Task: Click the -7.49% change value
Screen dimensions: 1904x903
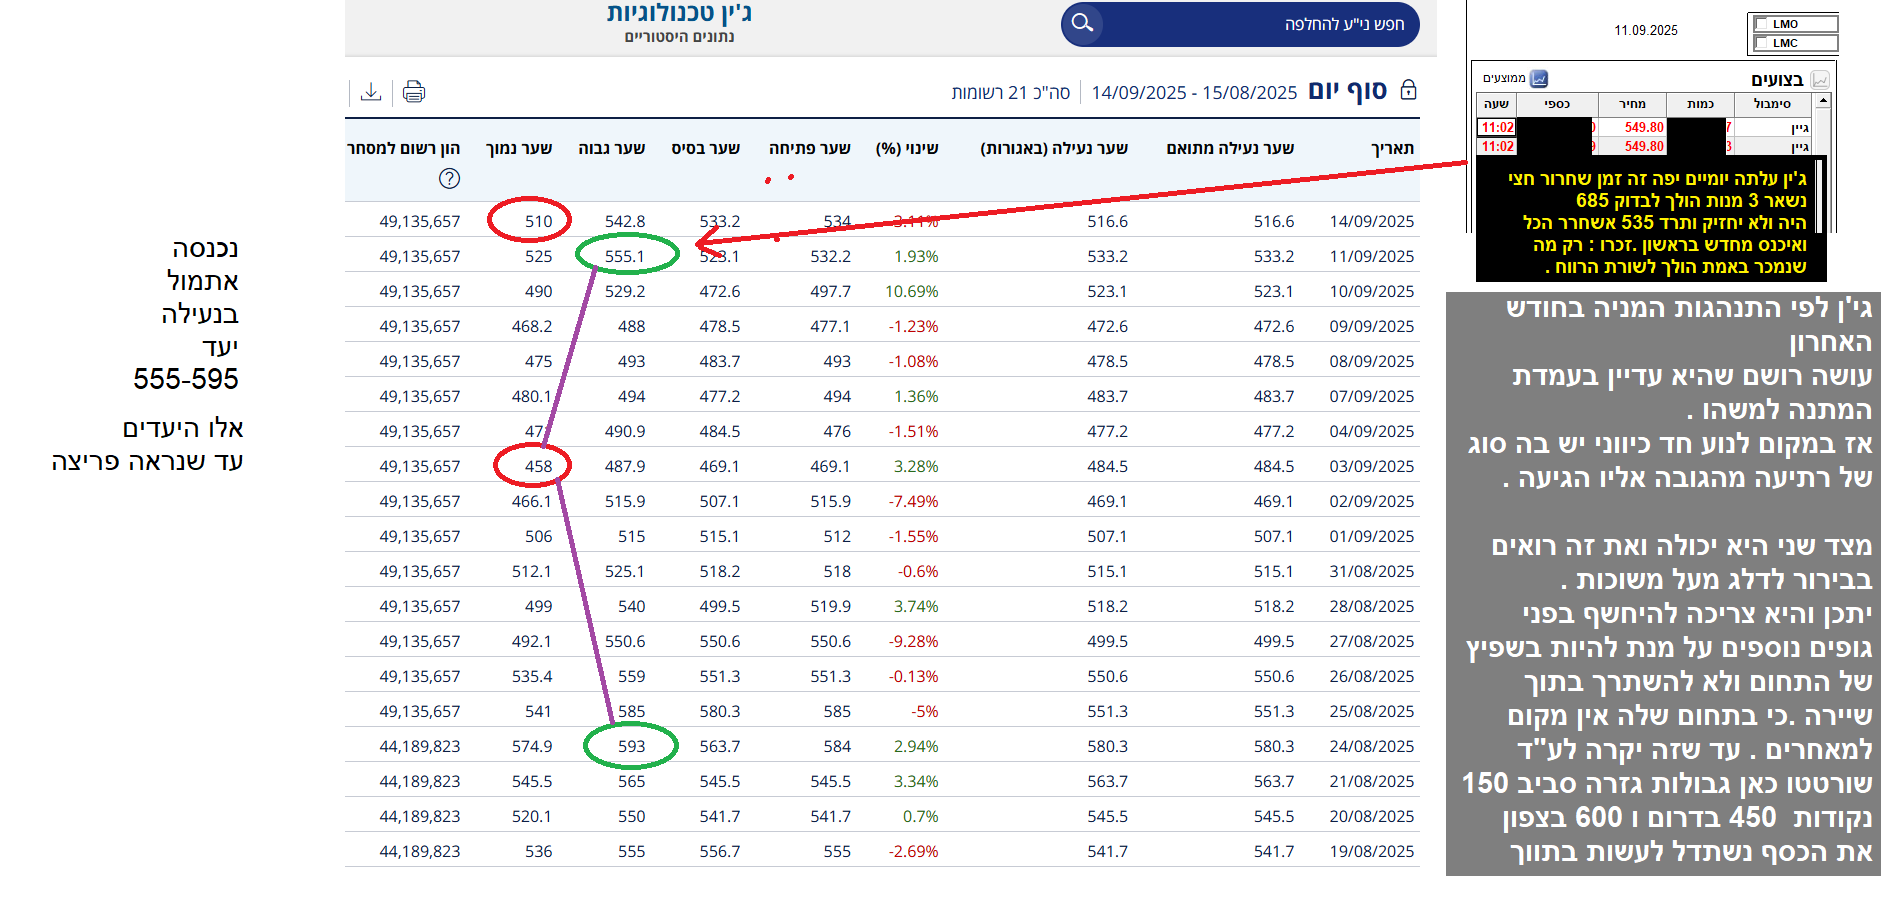Action: (x=914, y=501)
